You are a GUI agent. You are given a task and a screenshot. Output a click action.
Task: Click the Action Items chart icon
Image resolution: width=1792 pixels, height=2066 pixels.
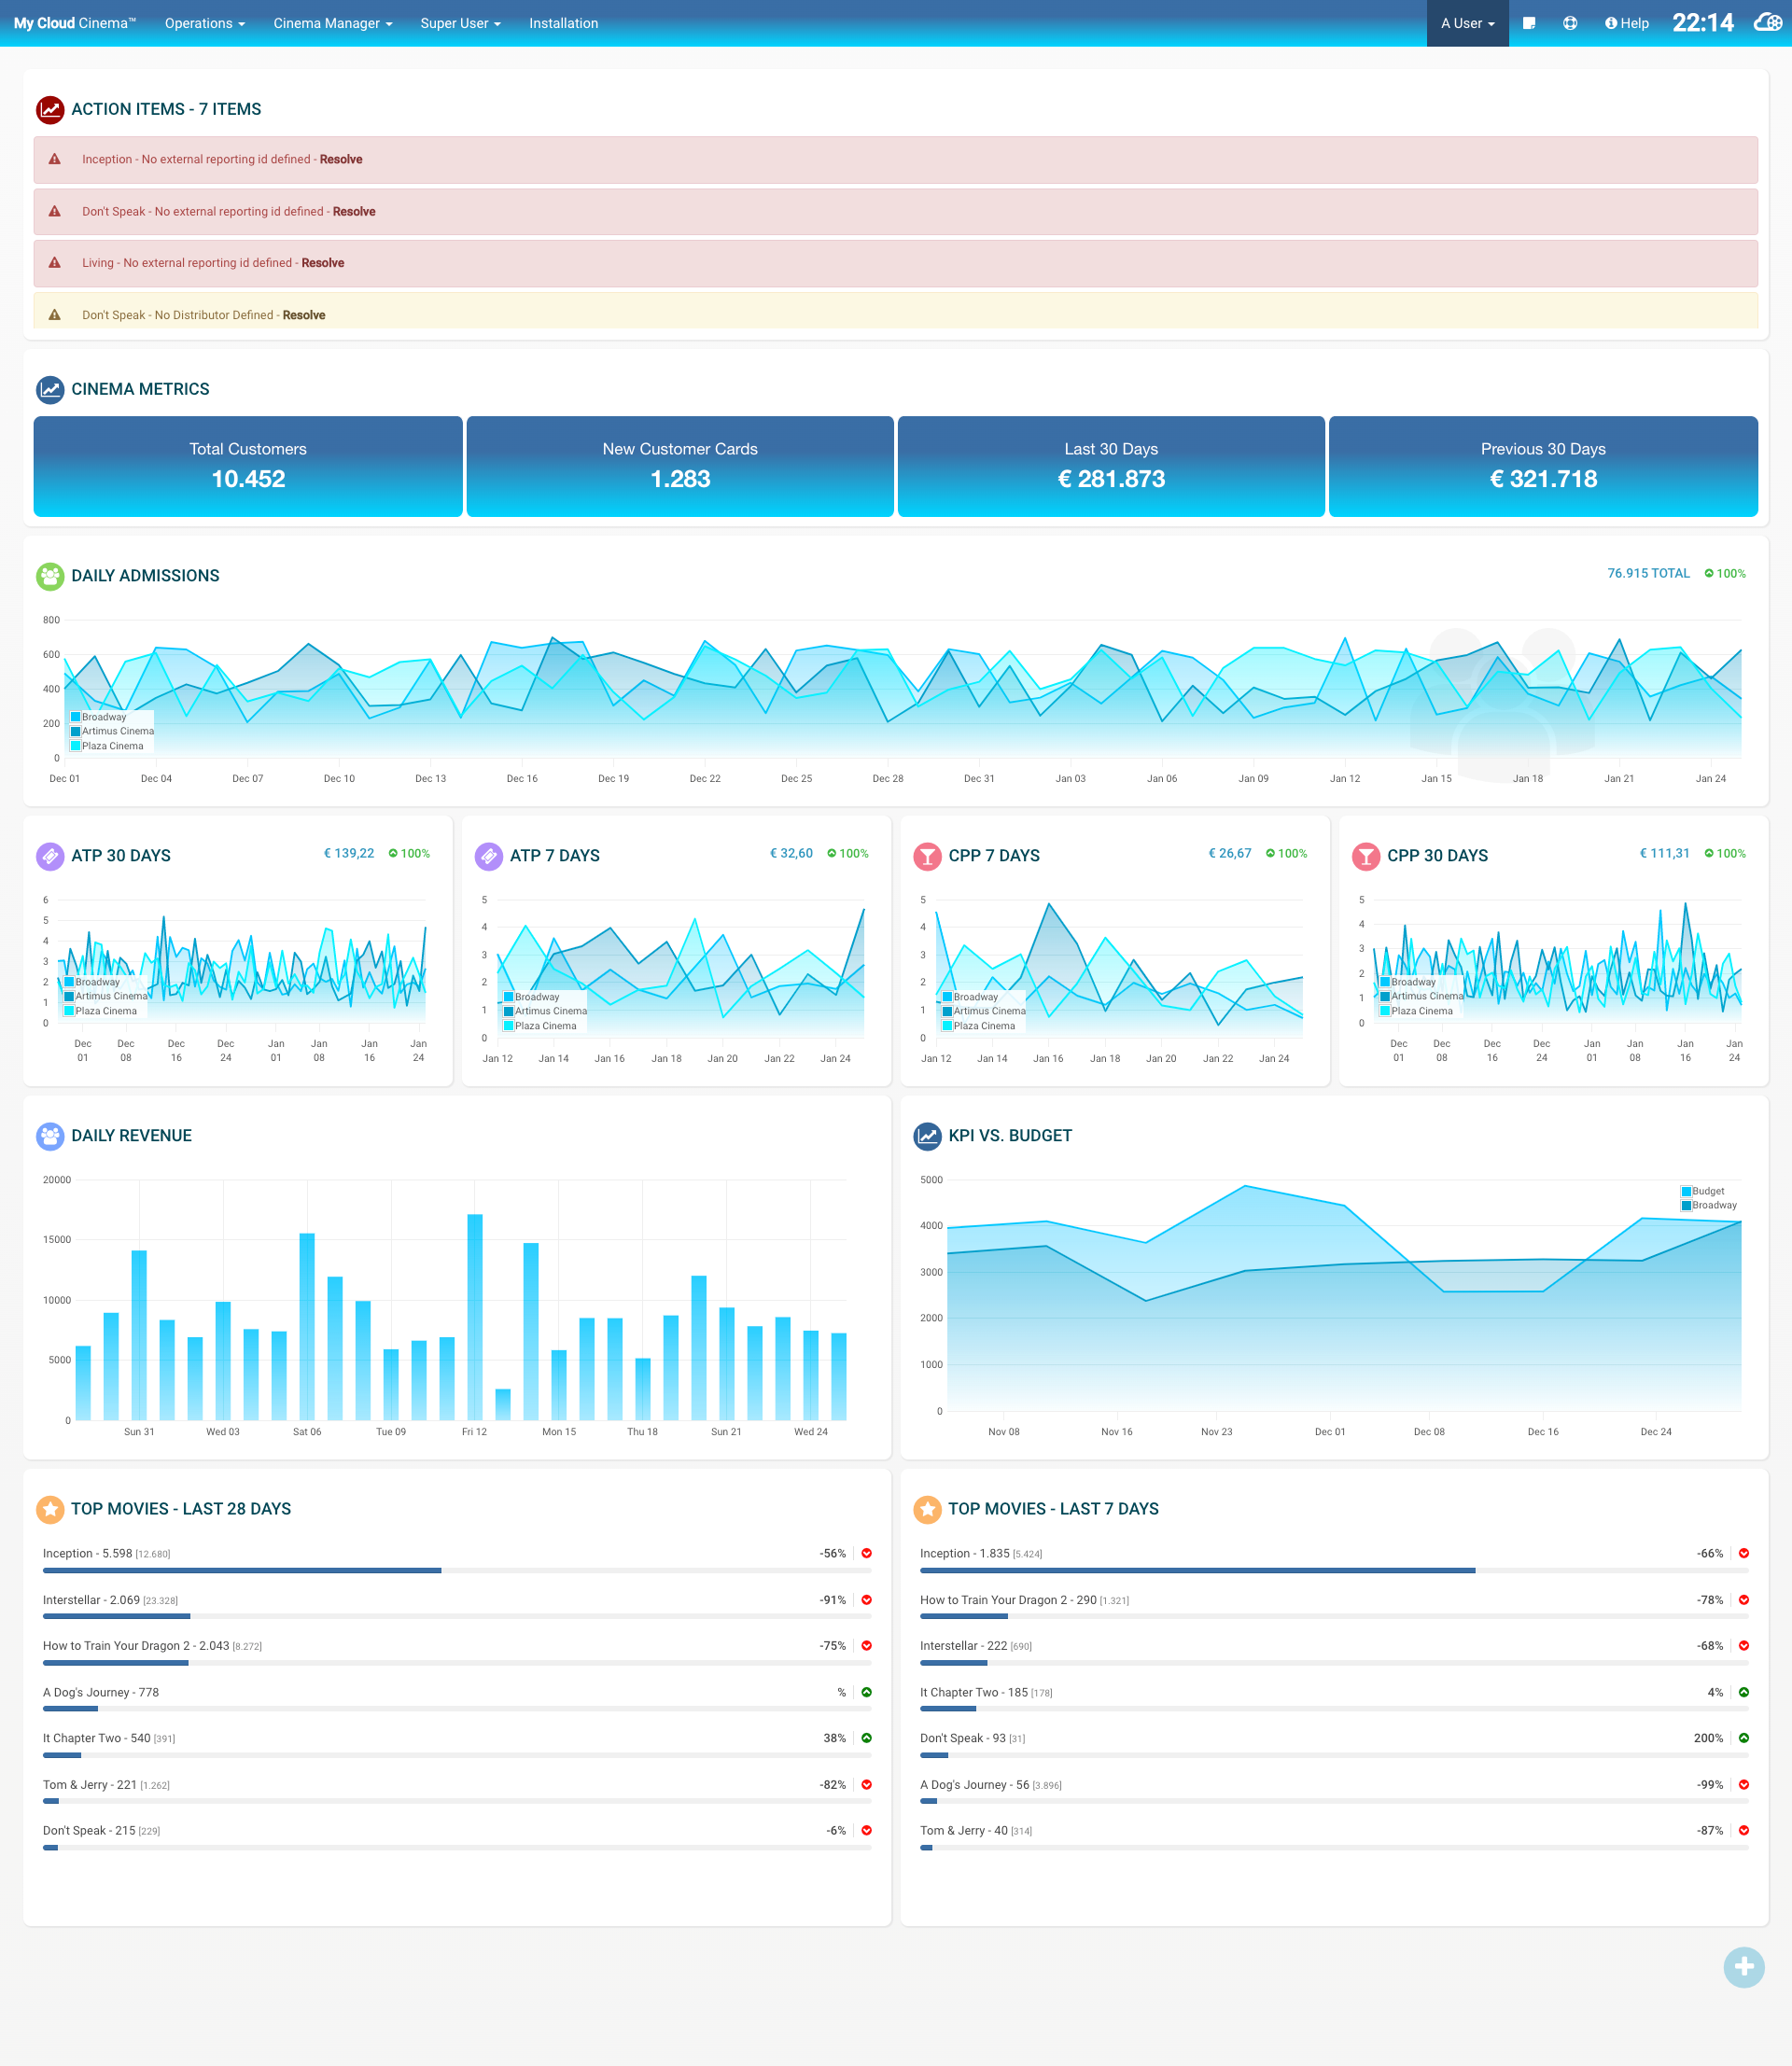coord(50,109)
